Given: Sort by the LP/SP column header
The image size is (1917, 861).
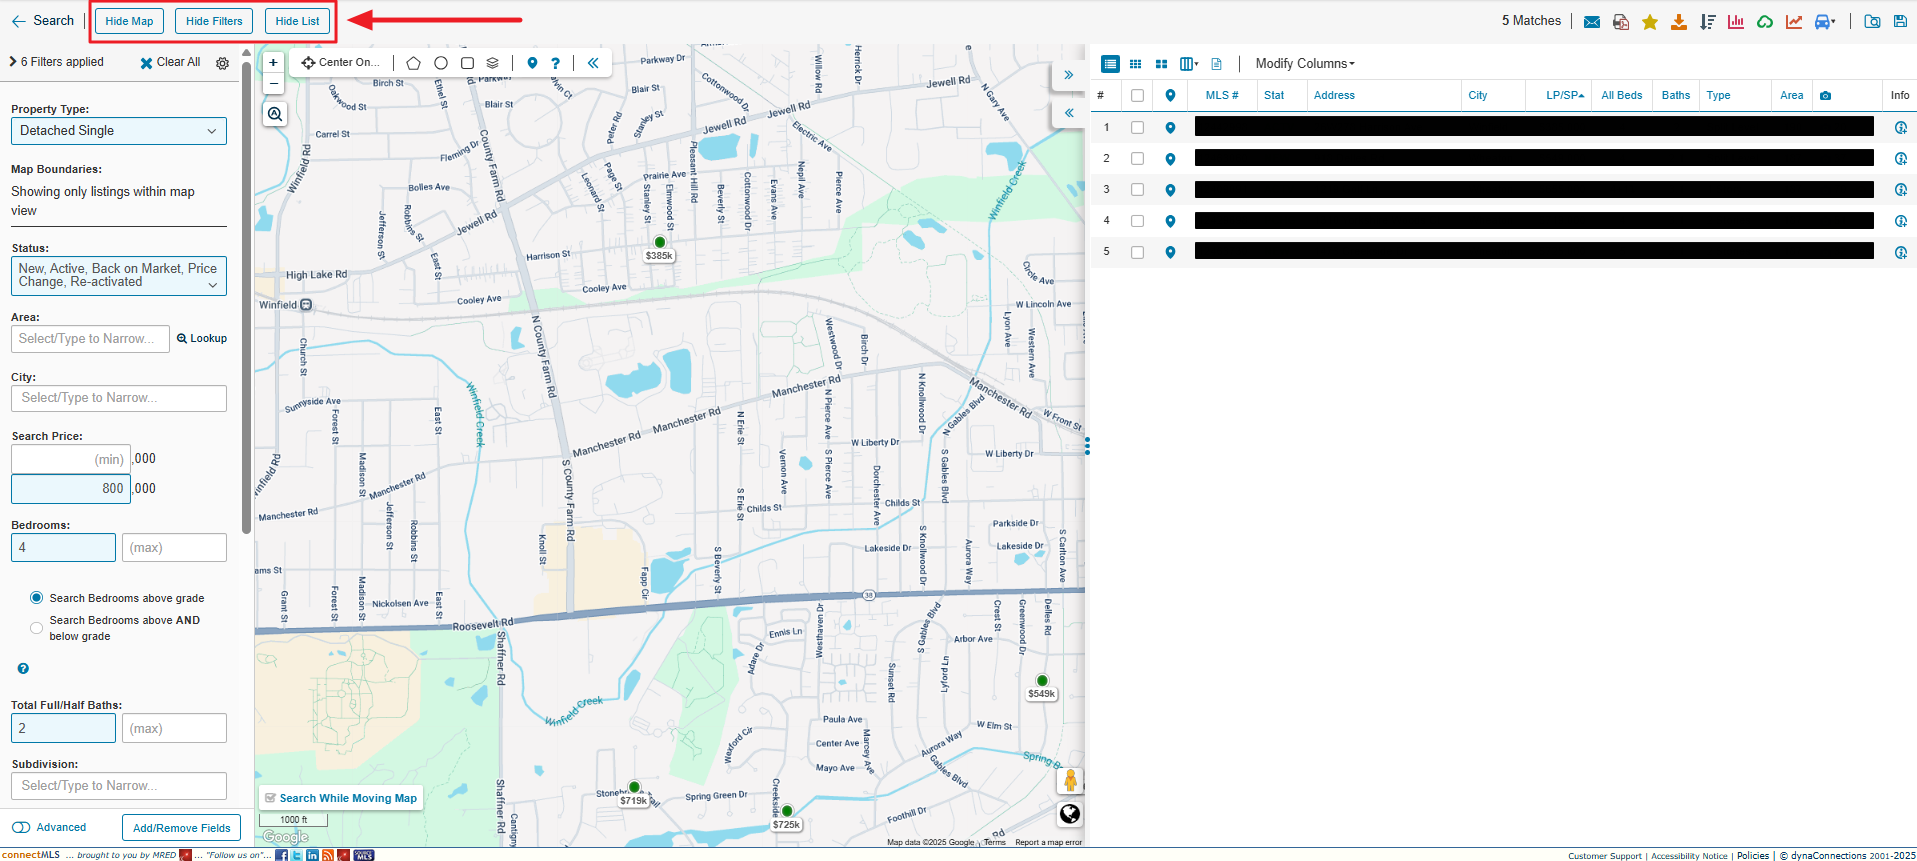Looking at the screenshot, I should coord(1565,96).
